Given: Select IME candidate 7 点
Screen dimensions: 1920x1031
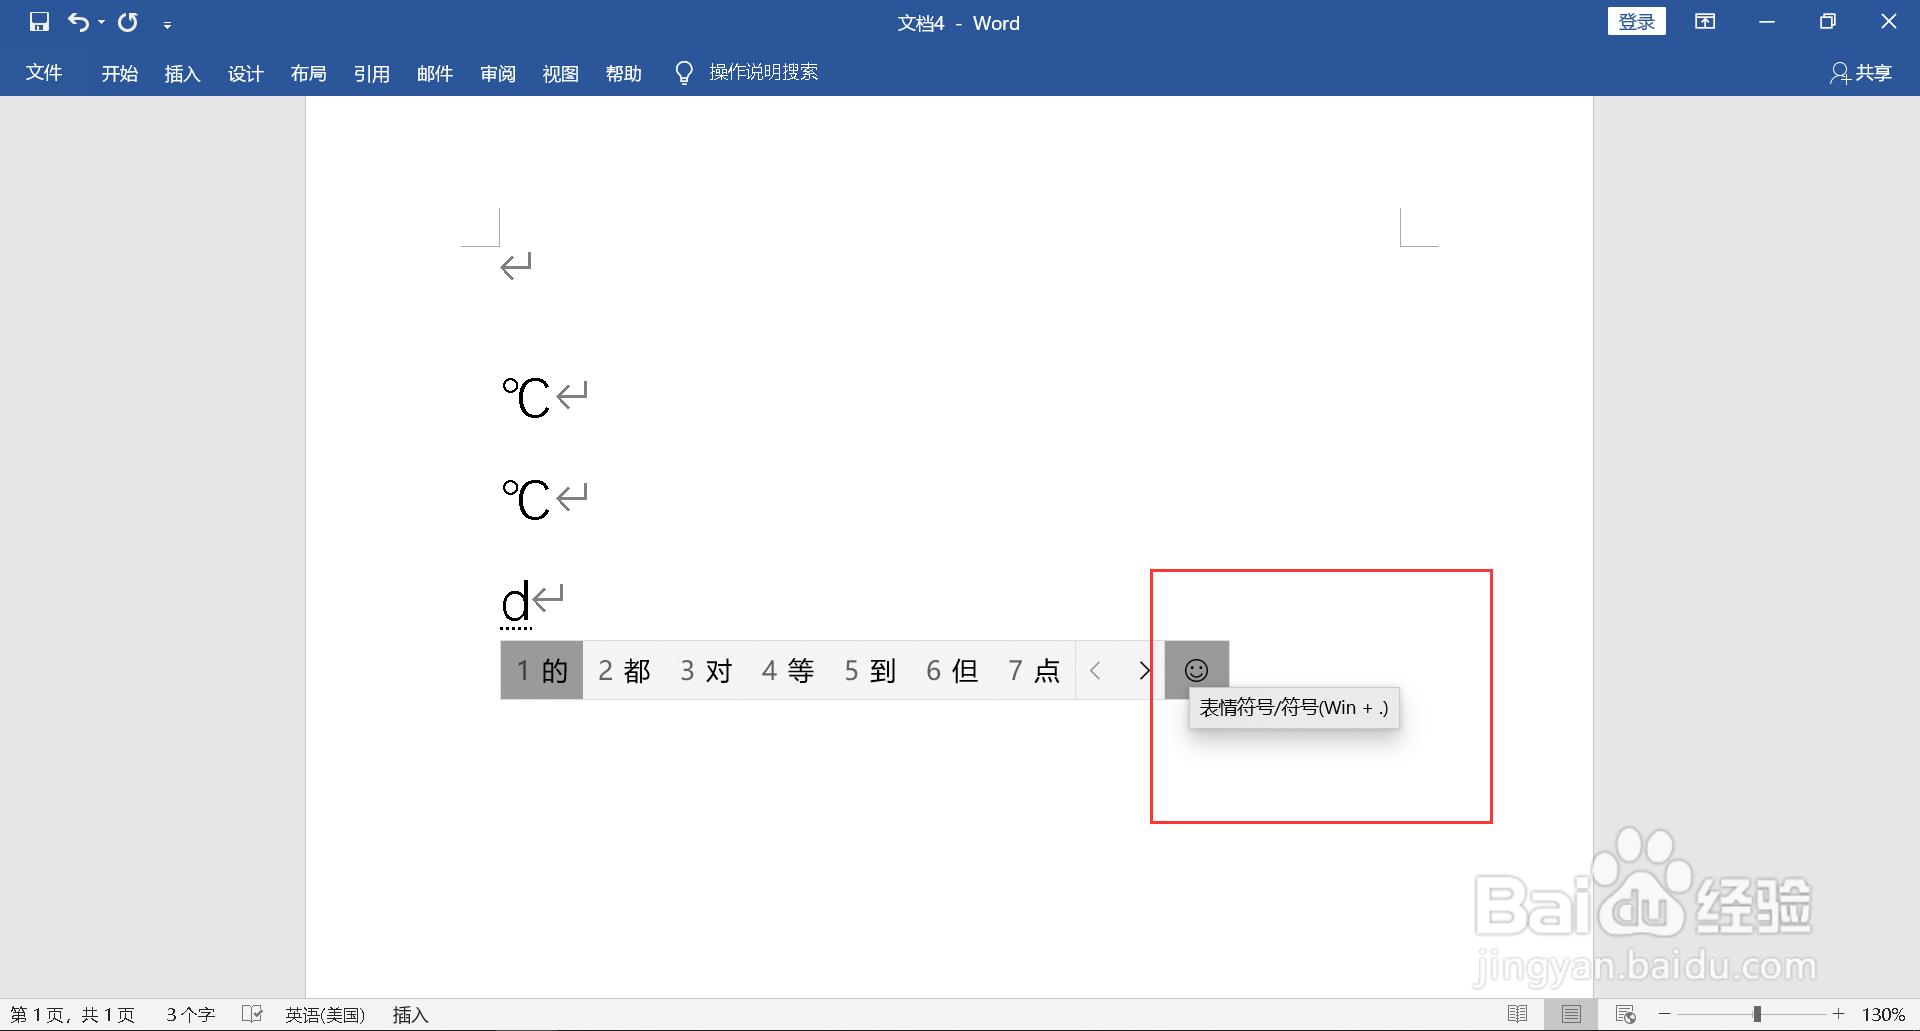Looking at the screenshot, I should point(1034,670).
